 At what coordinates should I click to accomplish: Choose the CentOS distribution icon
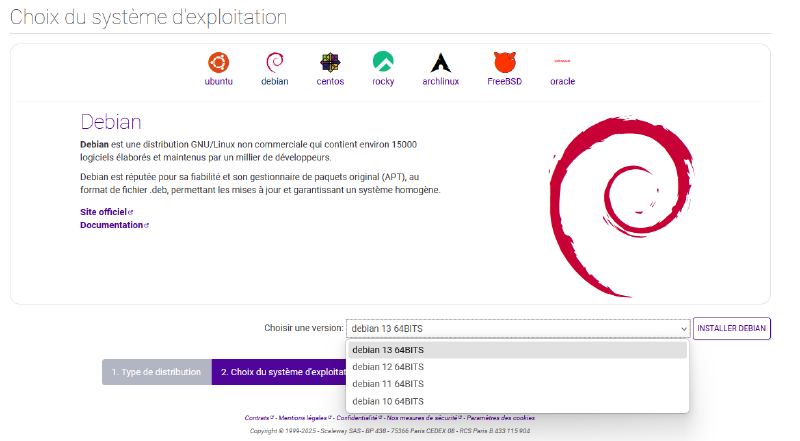[330, 63]
